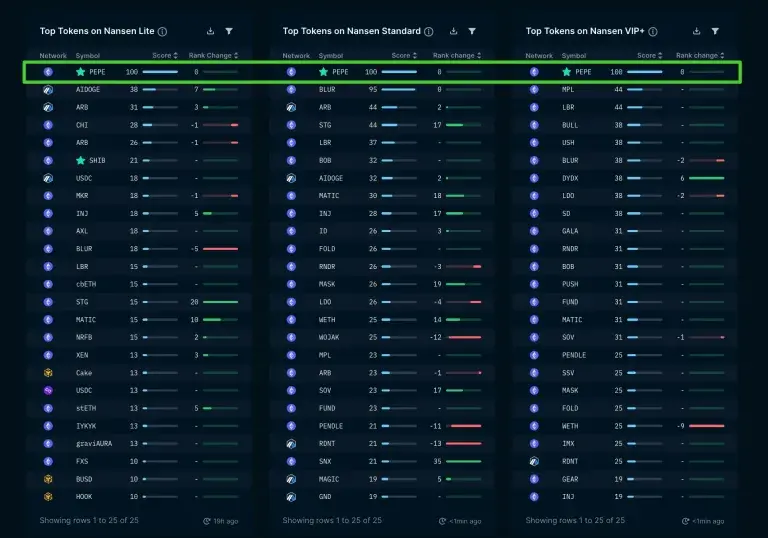Sort Nansen Standard table by Score
Image resolution: width=768 pixels, height=538 pixels.
(x=404, y=55)
